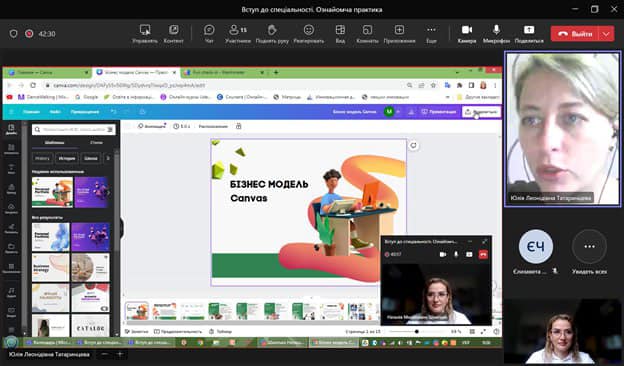
Task: Open the Teams Chat panel
Action: click(209, 34)
